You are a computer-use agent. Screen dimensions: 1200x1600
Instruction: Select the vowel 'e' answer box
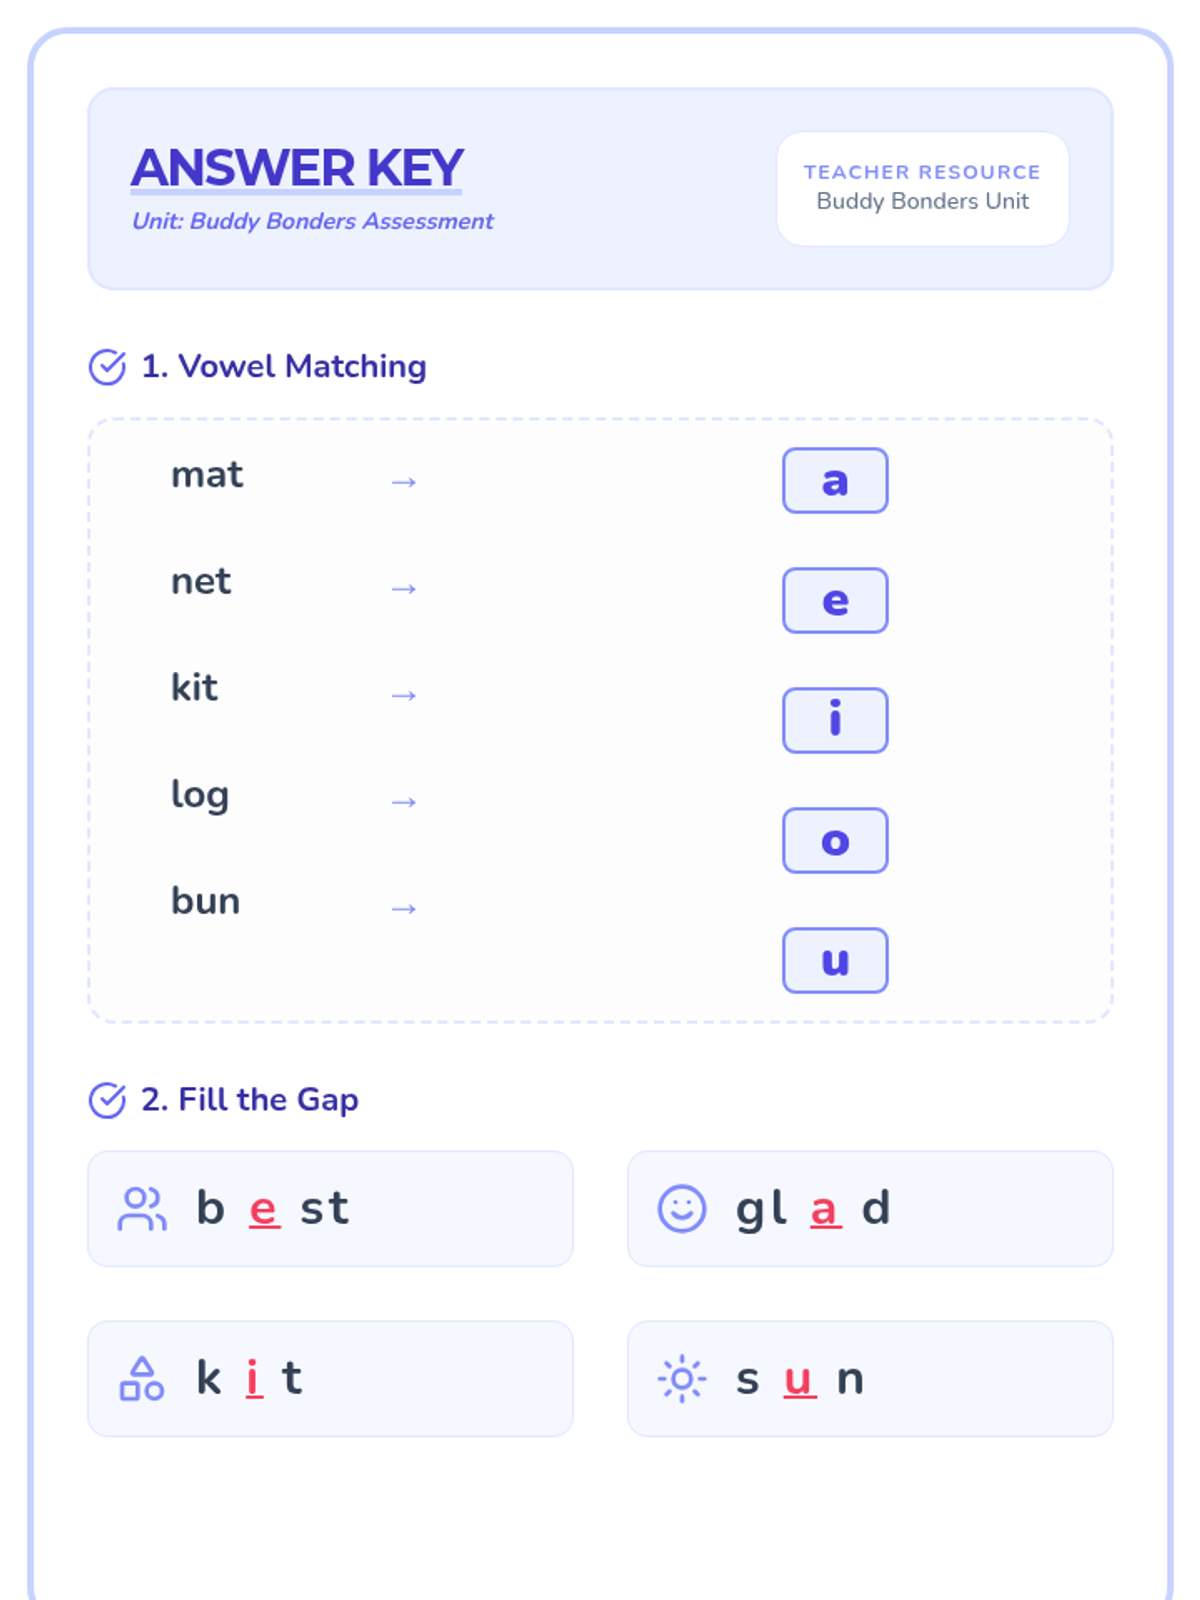(x=835, y=601)
